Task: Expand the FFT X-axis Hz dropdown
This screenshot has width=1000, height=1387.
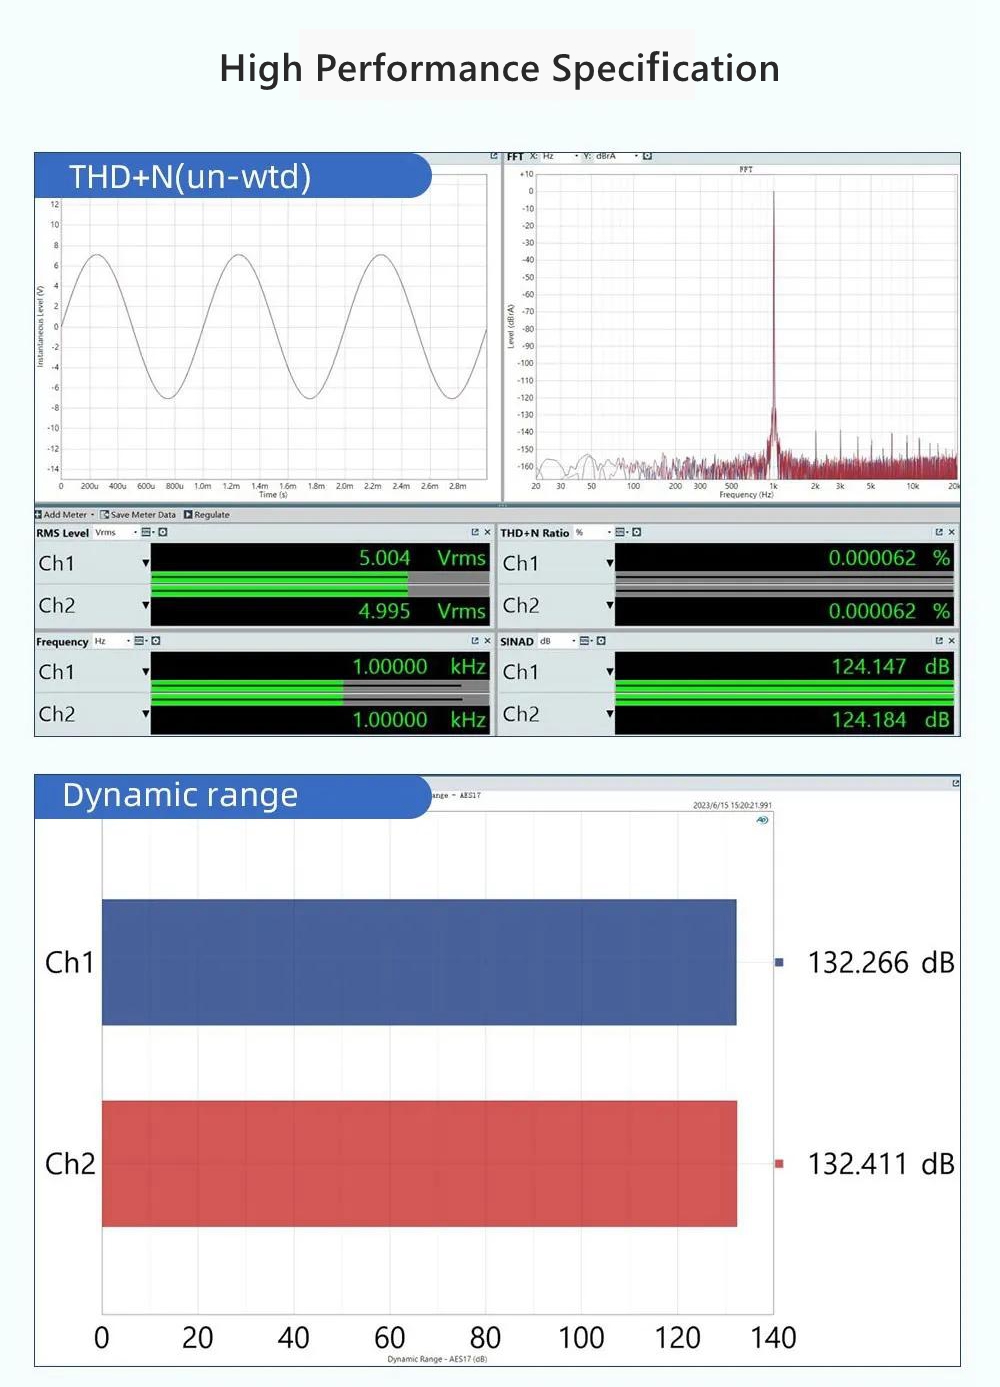Action: click(x=576, y=157)
